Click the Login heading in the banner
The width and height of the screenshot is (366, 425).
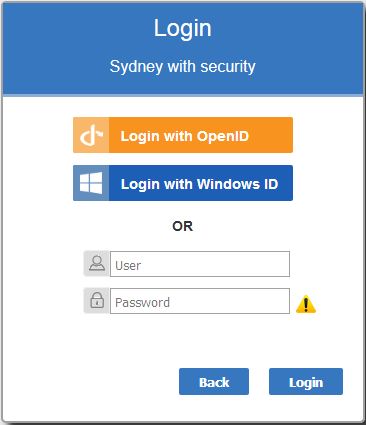(x=183, y=28)
